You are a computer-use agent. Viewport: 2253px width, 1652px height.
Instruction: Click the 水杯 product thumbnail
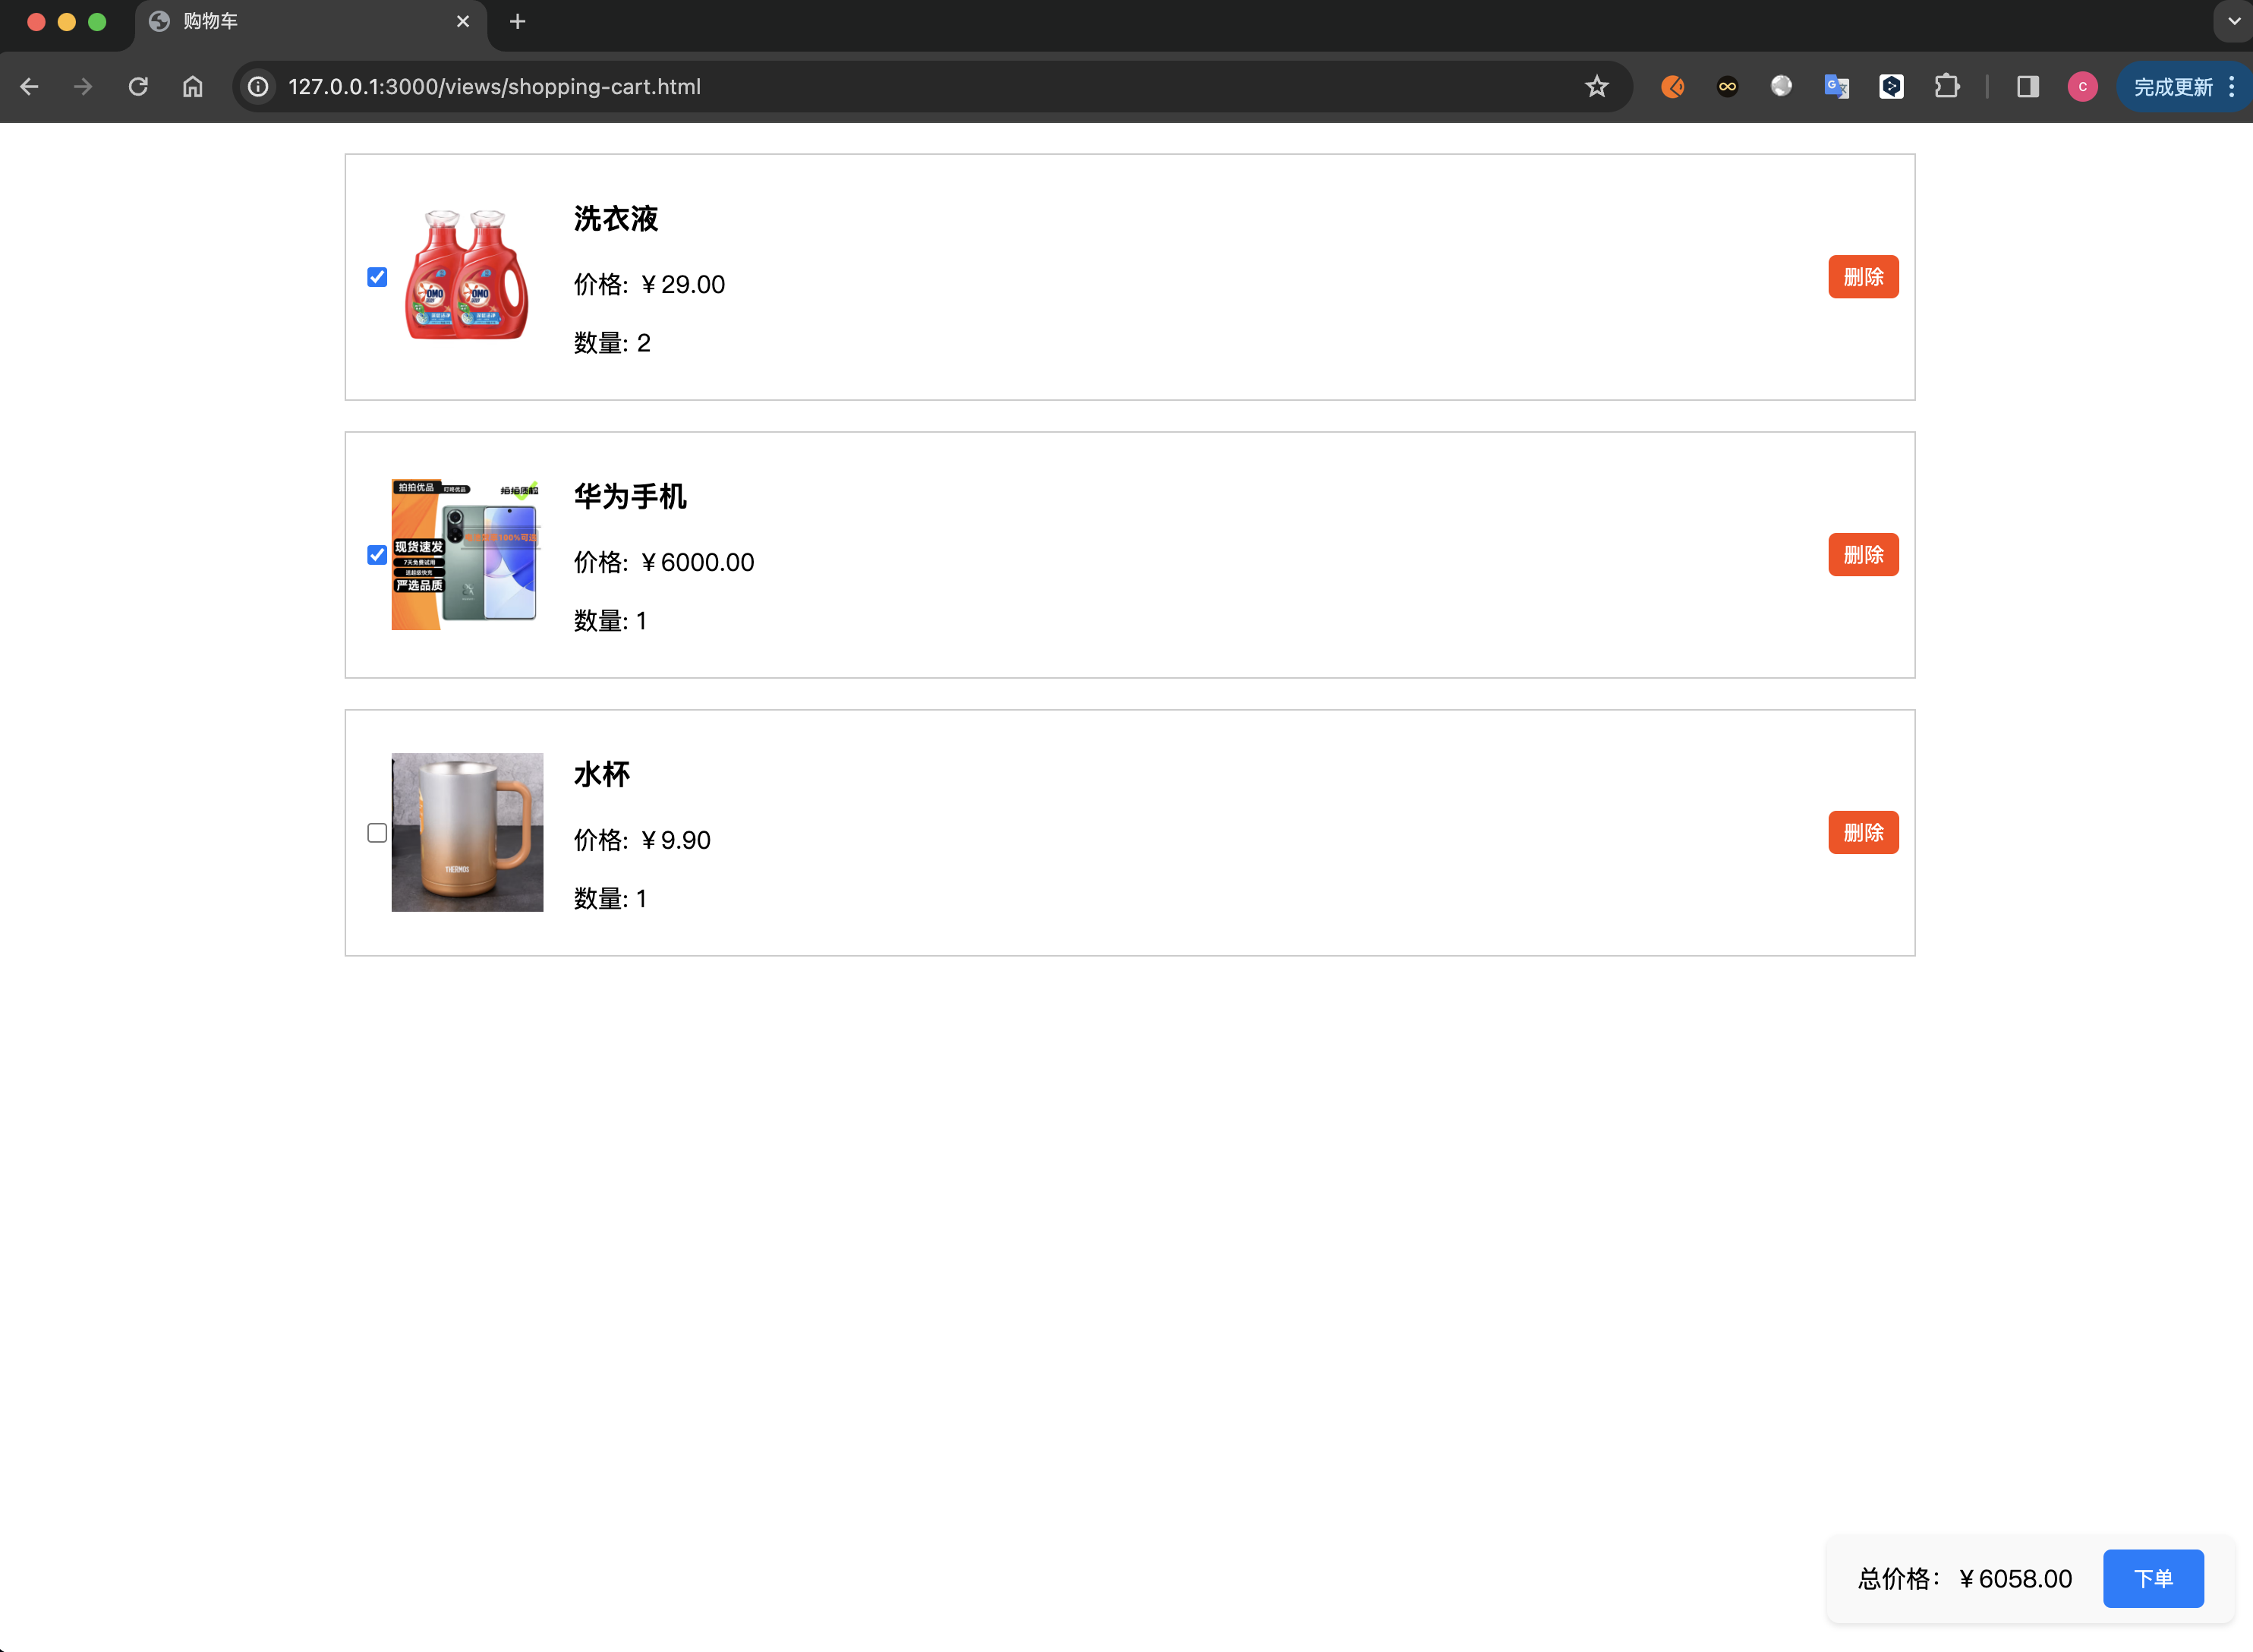(467, 832)
